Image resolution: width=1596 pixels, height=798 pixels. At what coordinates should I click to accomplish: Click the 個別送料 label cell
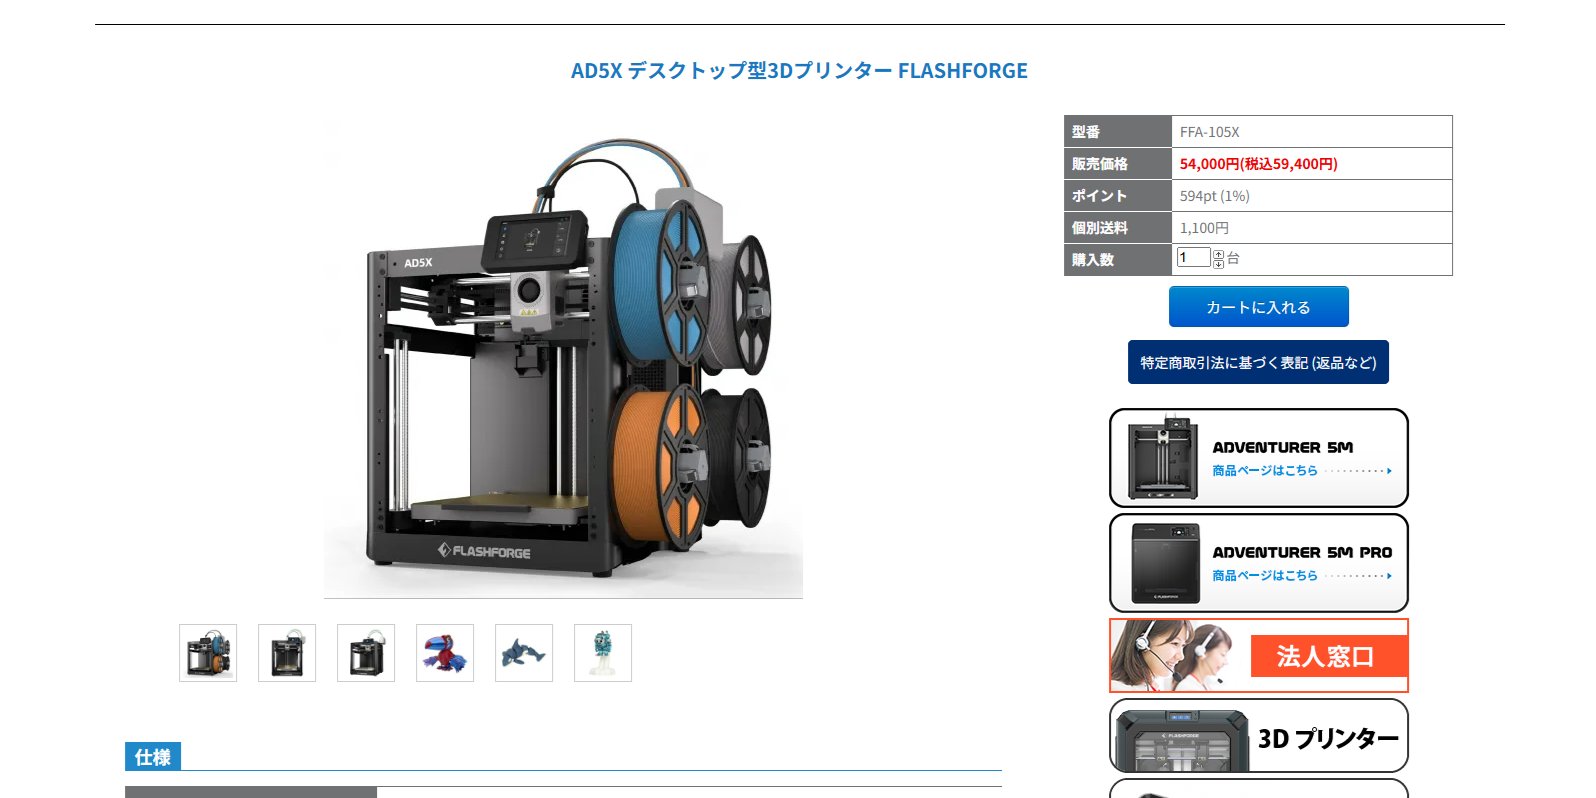click(x=1118, y=228)
